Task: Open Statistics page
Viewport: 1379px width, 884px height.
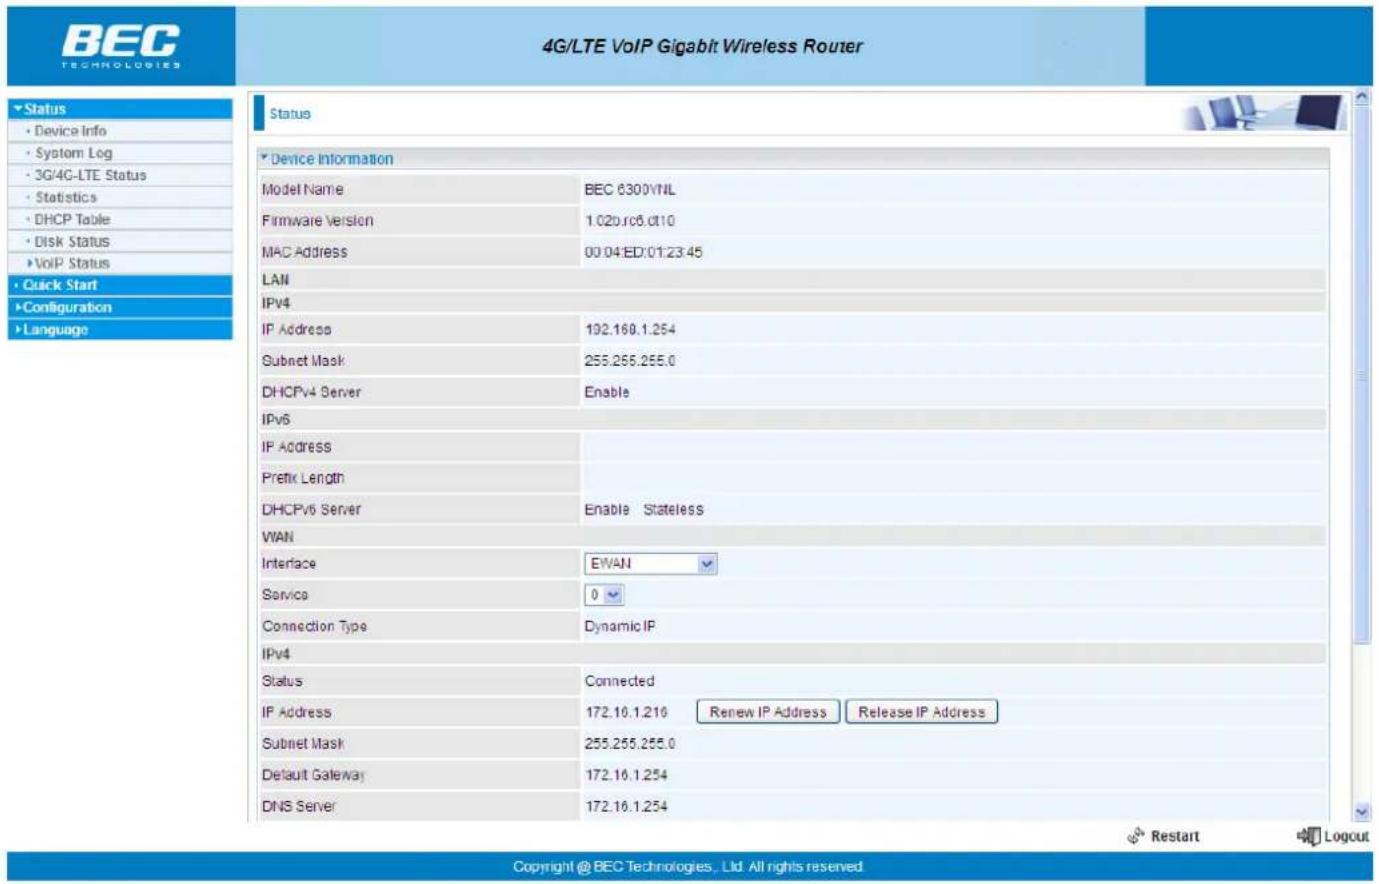Action: [66, 197]
